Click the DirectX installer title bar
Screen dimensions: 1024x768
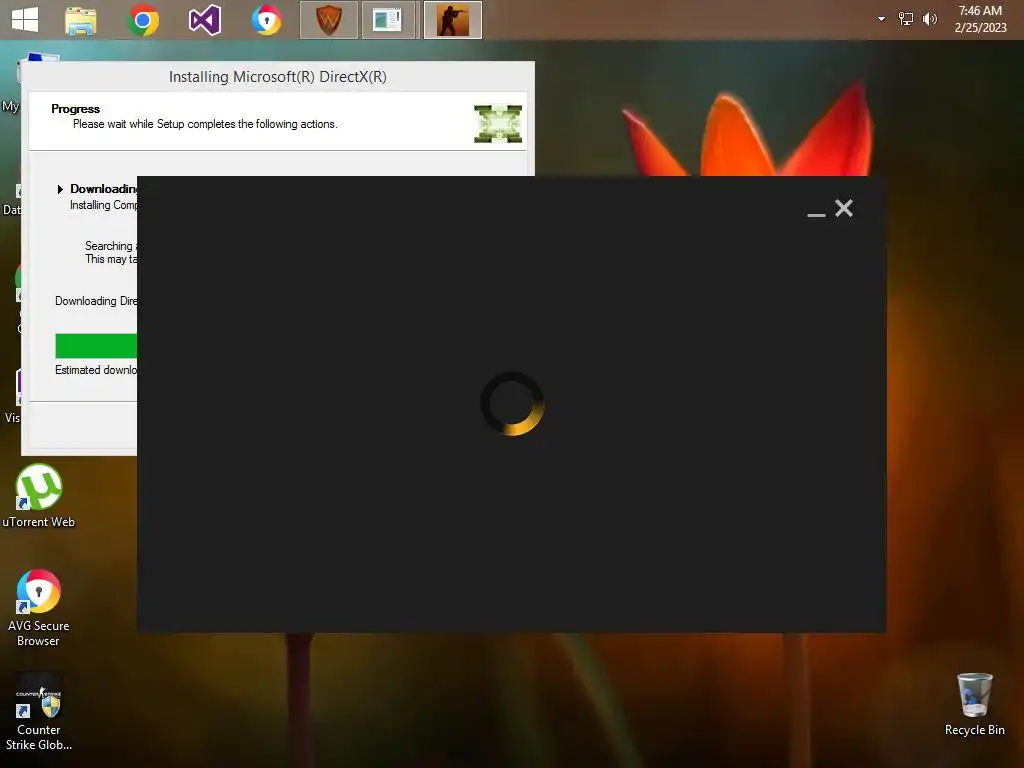(x=278, y=76)
